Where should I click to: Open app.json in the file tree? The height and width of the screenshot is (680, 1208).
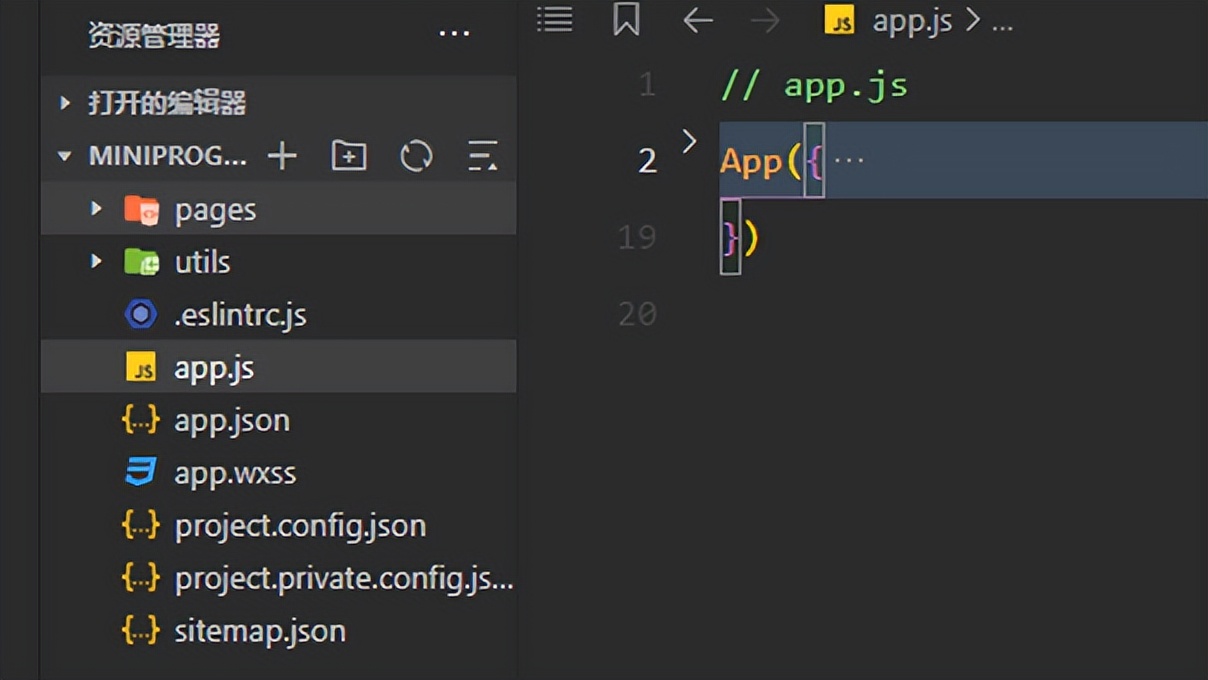click(232, 420)
